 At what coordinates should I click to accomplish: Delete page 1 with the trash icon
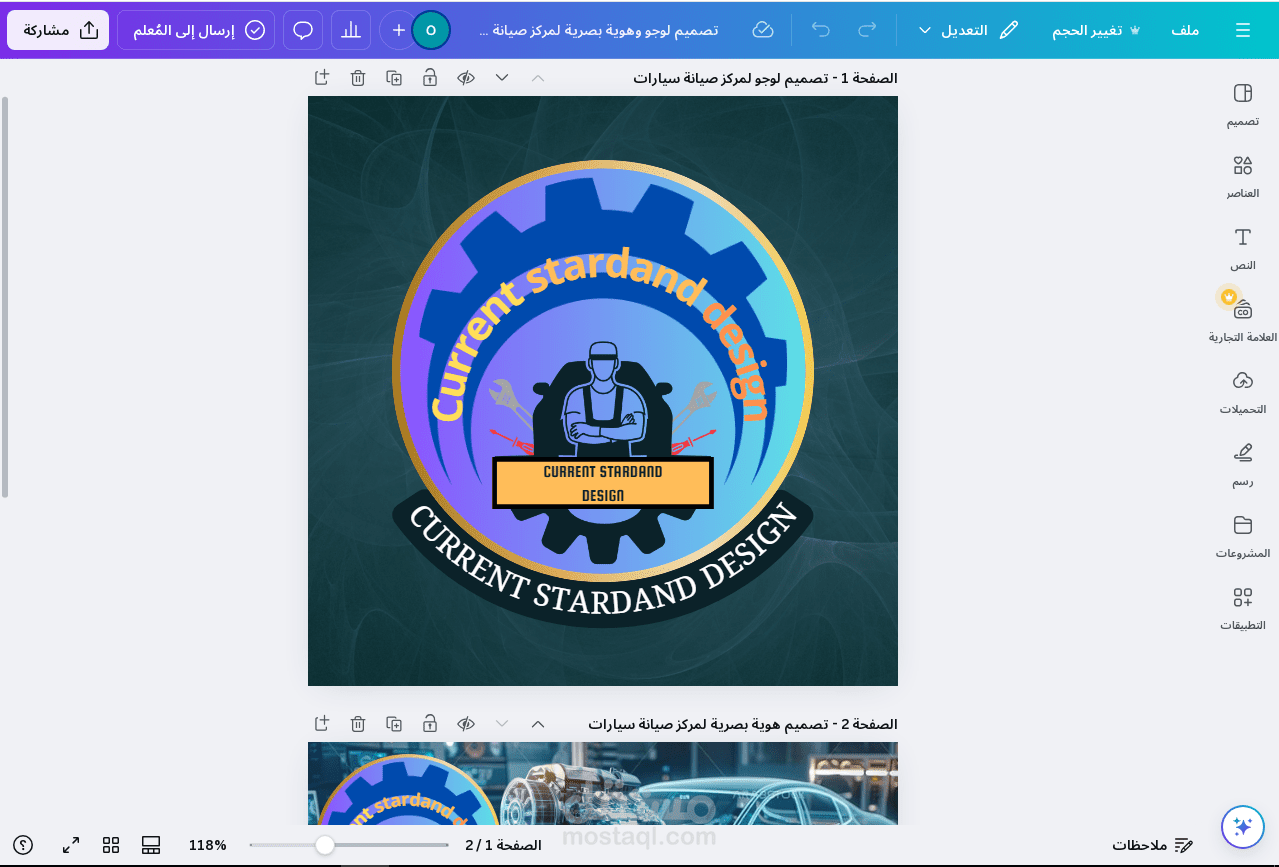[358, 77]
